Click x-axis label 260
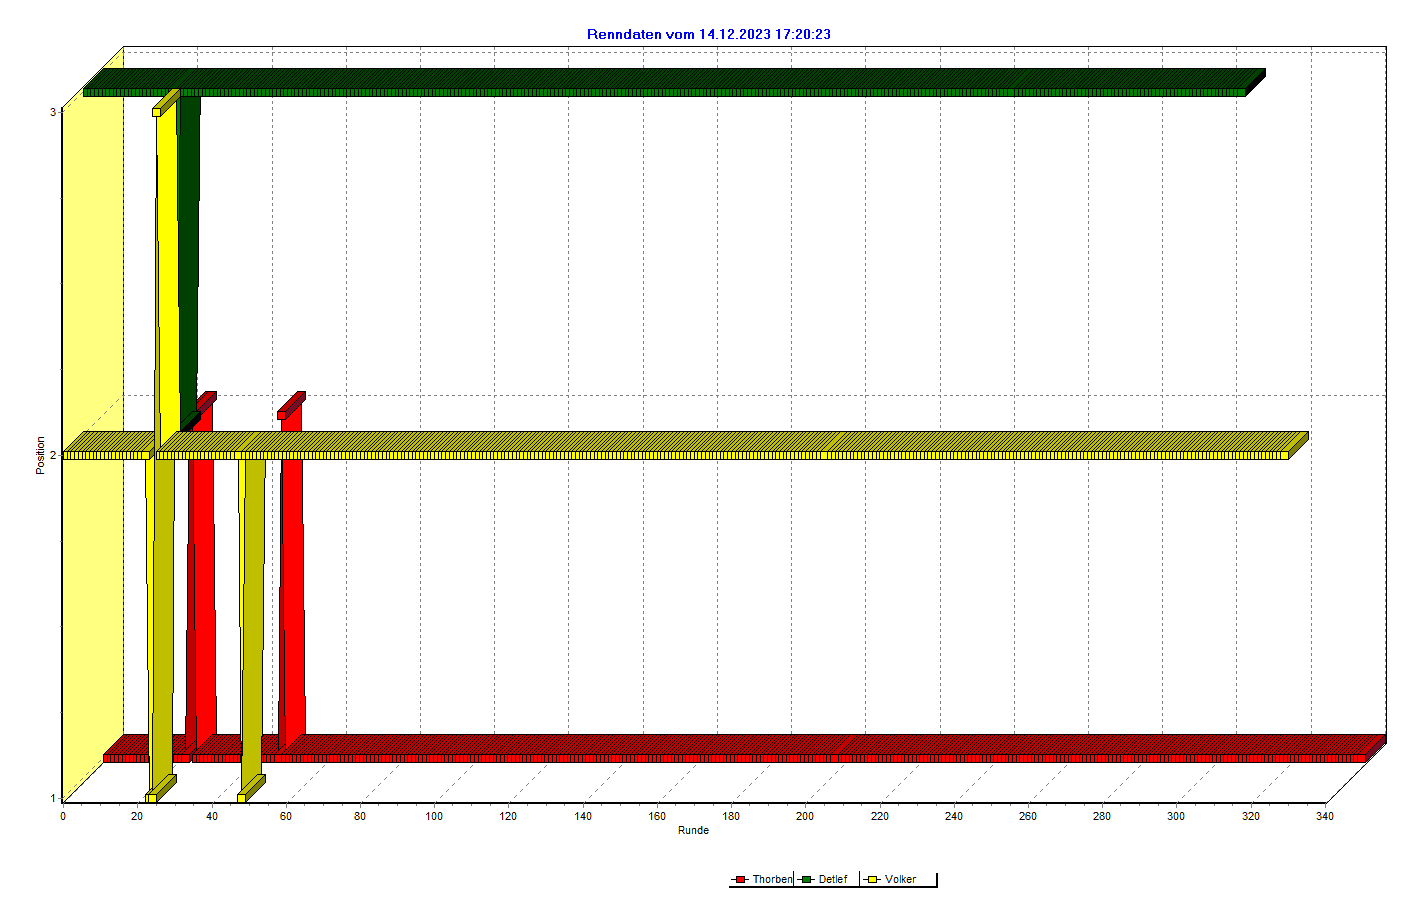The height and width of the screenshot is (914, 1408). coord(1027,816)
